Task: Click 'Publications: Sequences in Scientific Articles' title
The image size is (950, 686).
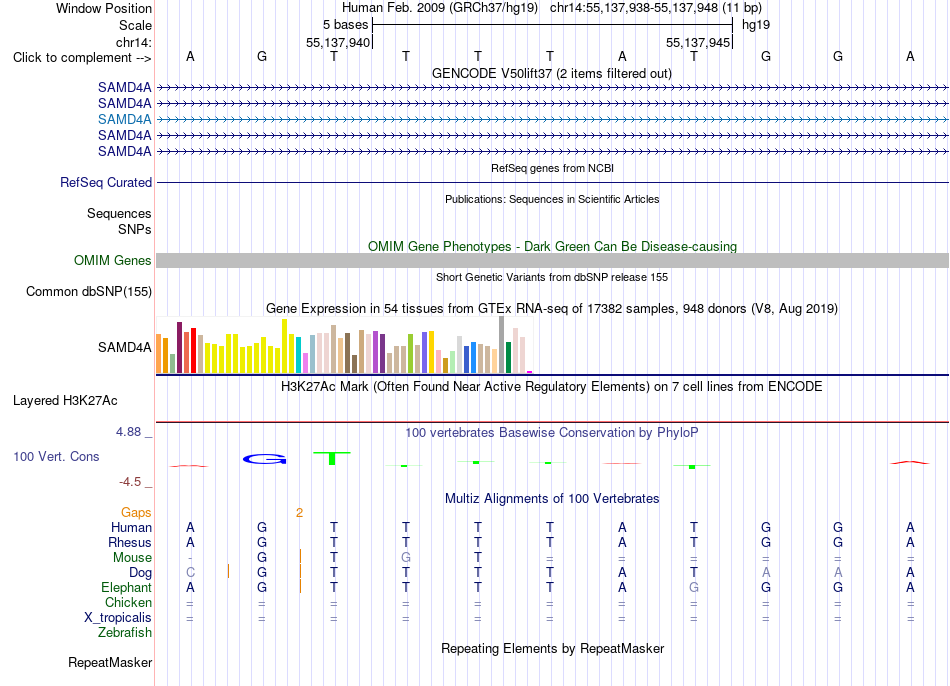Action: point(552,199)
